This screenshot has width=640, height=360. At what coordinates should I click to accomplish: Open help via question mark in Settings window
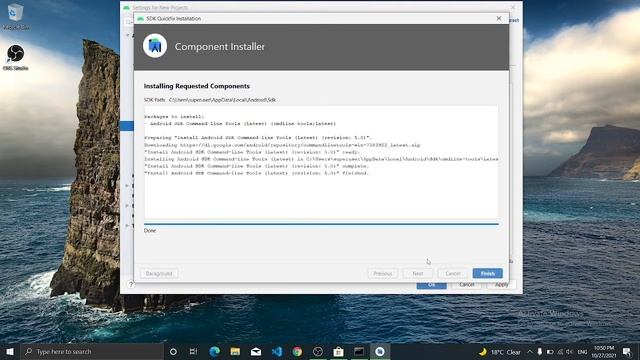tap(131, 284)
